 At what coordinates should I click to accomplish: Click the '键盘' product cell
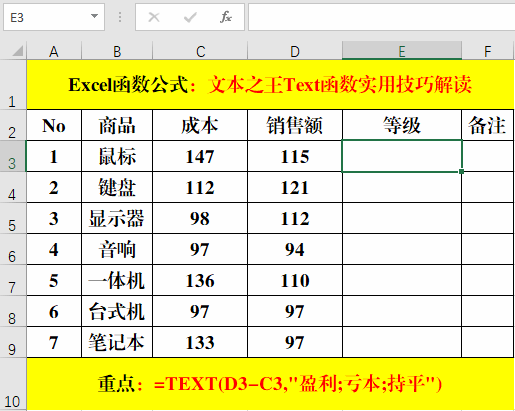(117, 187)
